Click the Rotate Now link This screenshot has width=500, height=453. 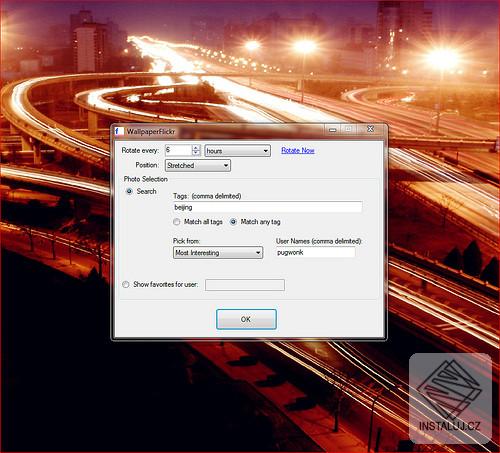pyautogui.click(x=298, y=150)
